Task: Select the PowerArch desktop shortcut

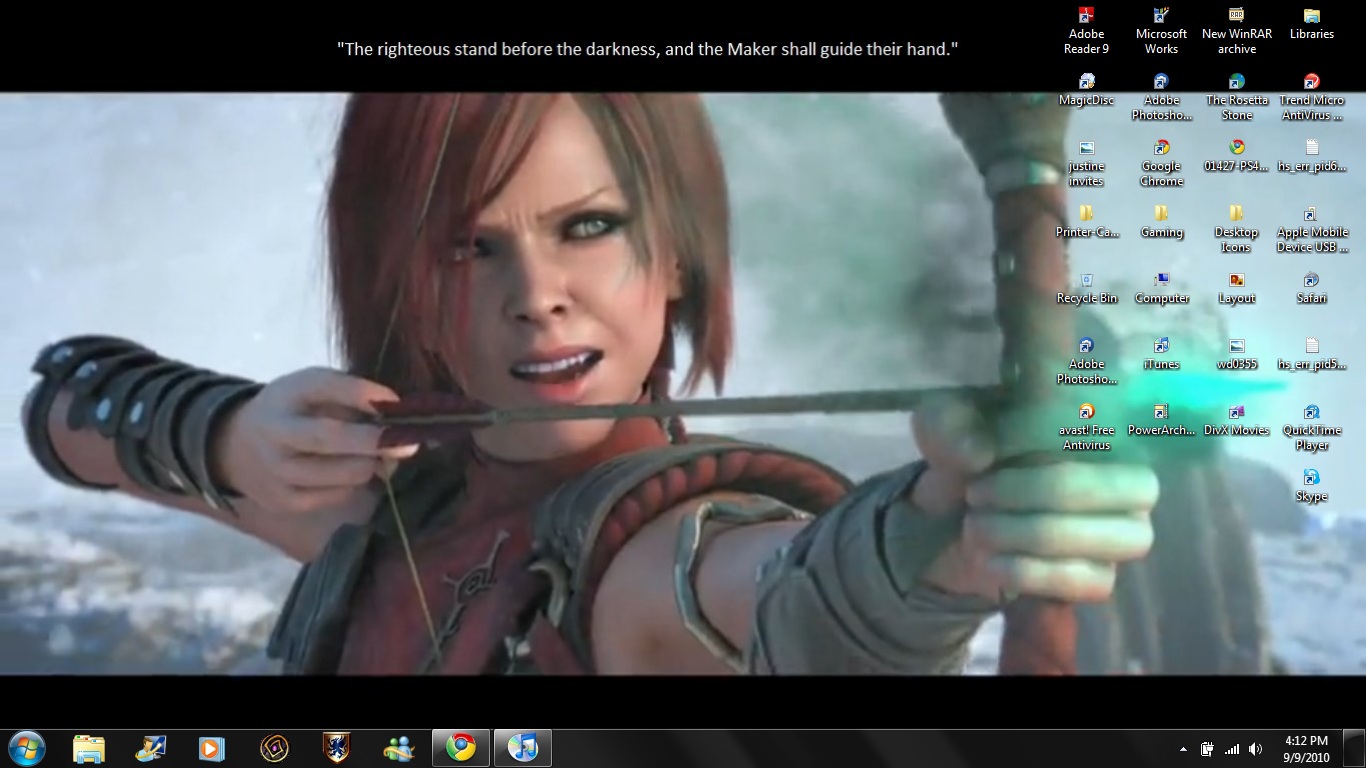Action: pos(1161,419)
